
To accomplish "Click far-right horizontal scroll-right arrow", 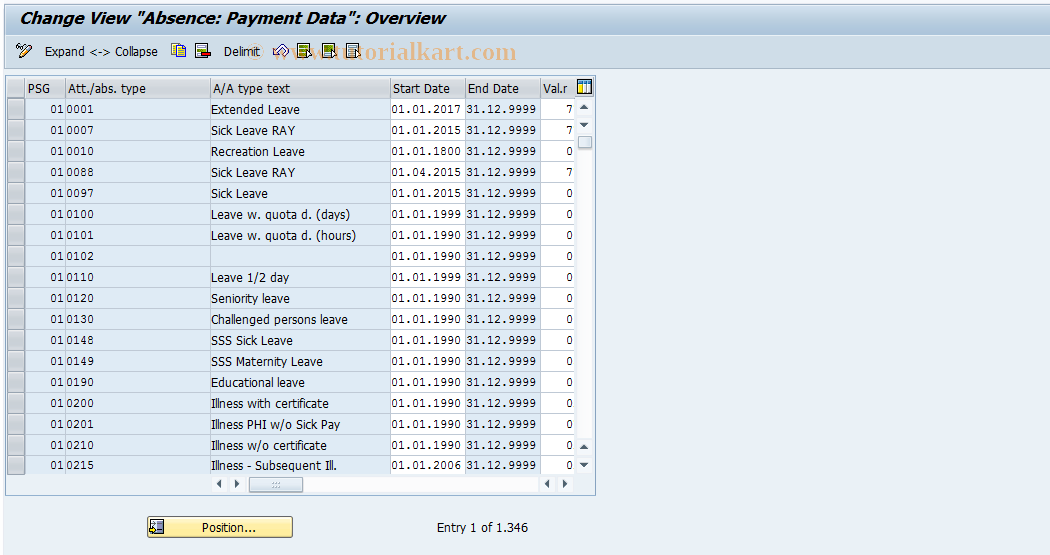I will (x=565, y=484).
